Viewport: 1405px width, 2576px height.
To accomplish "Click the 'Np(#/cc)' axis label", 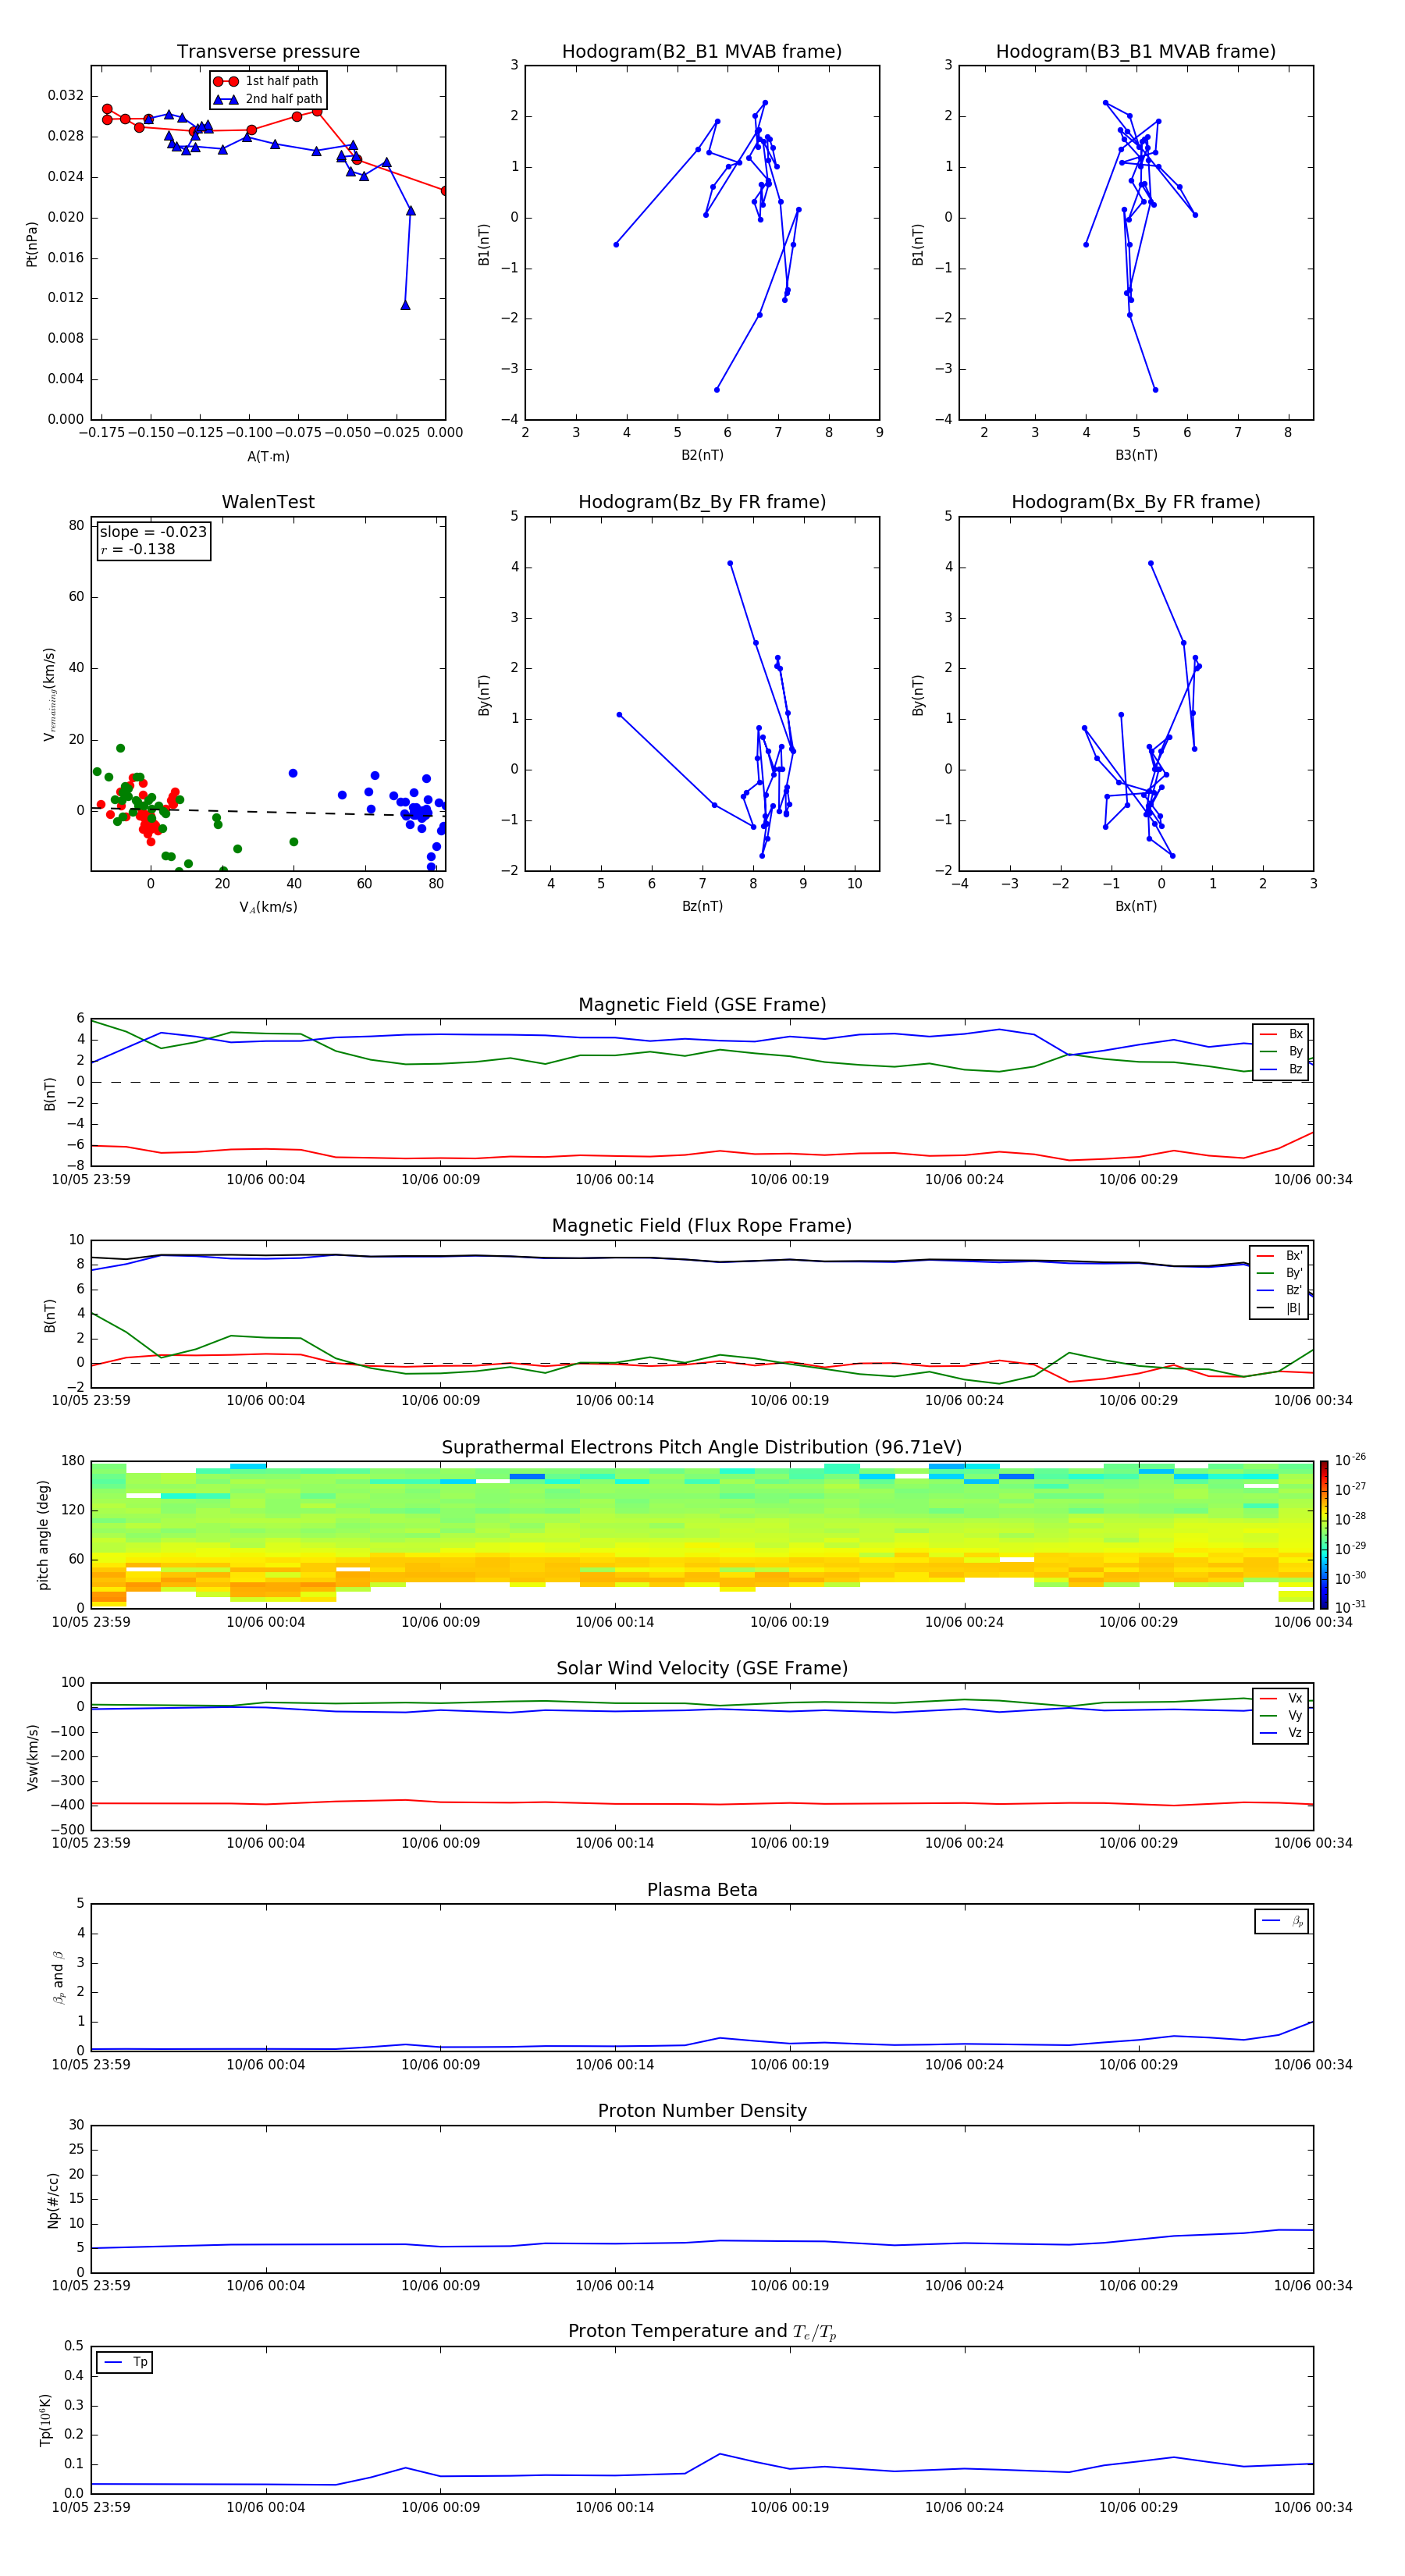I will click(53, 2200).
